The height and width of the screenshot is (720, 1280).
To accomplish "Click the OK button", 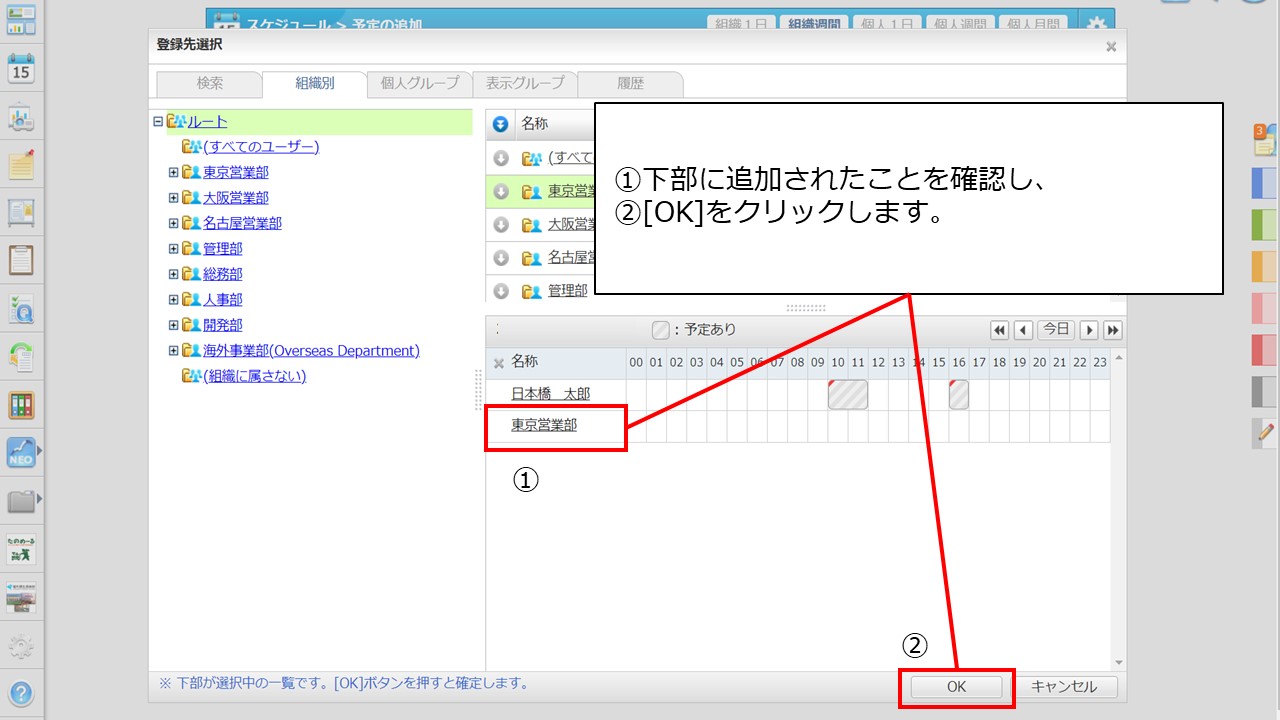I will click(x=956, y=687).
